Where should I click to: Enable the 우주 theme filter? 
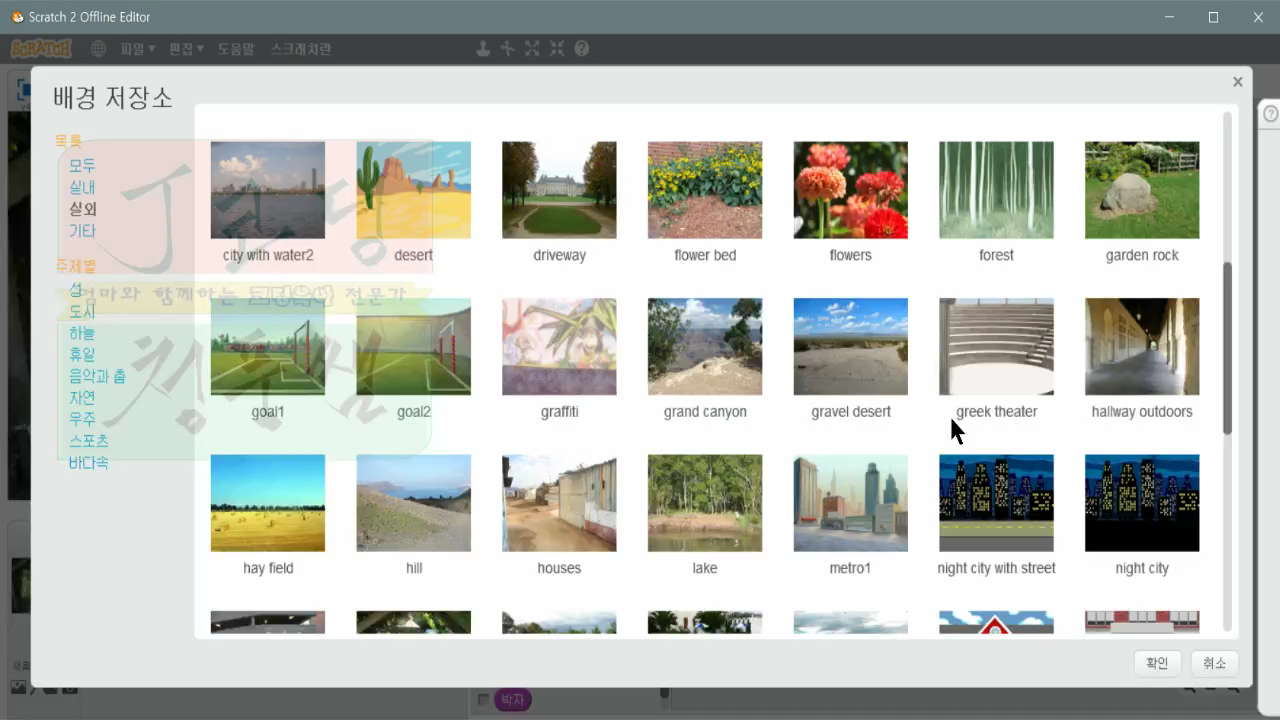tap(81, 420)
